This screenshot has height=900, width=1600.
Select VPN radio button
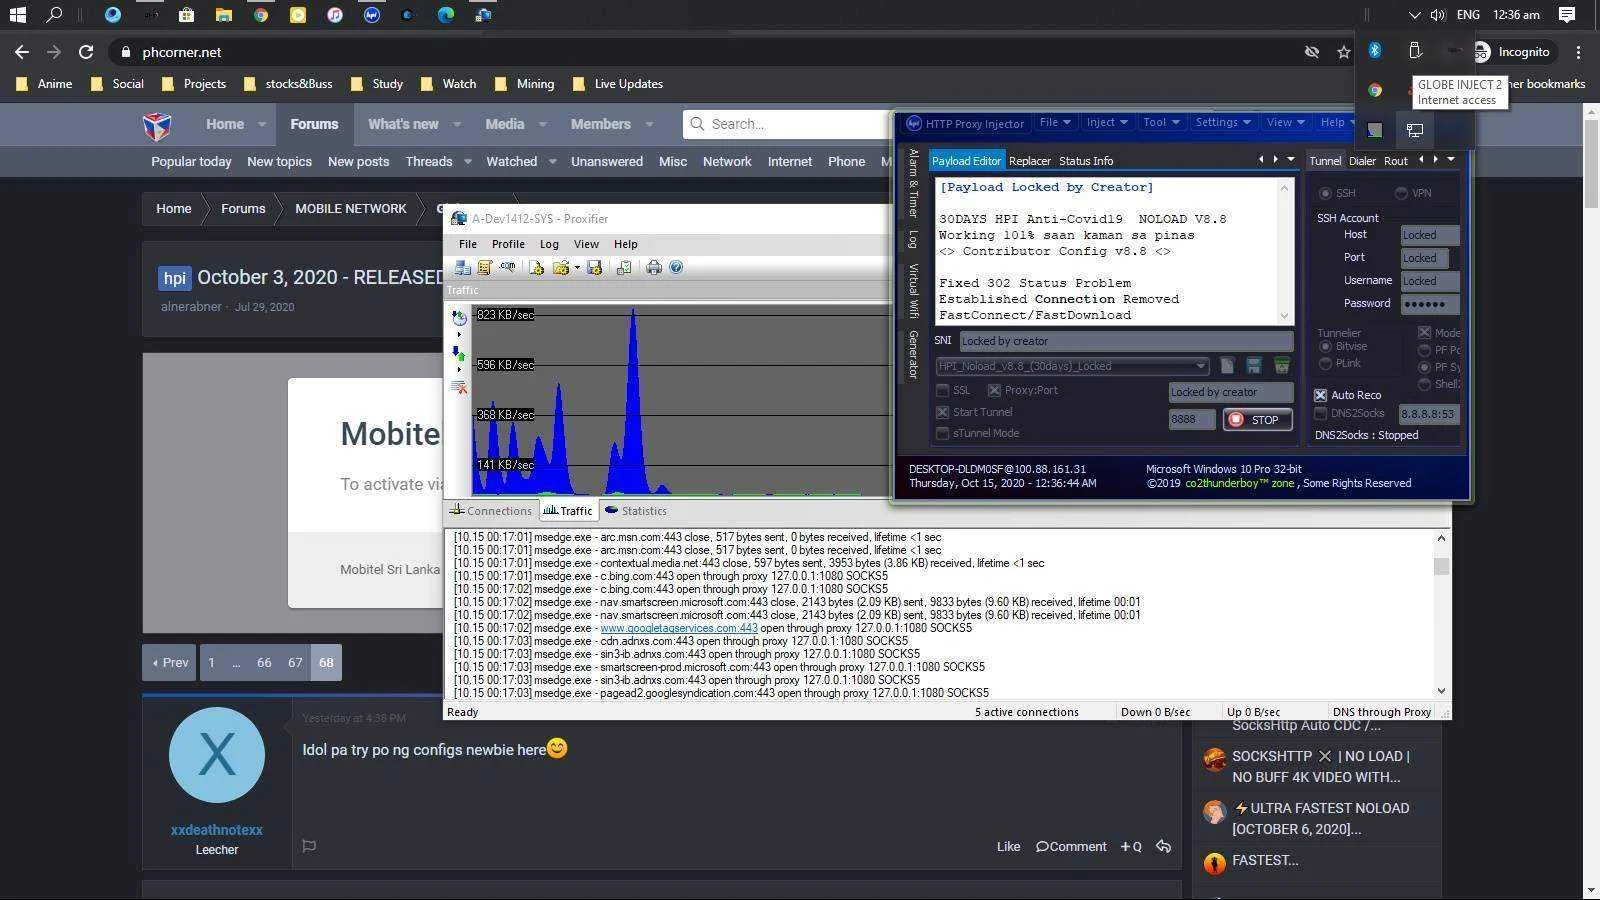[x=1401, y=193]
